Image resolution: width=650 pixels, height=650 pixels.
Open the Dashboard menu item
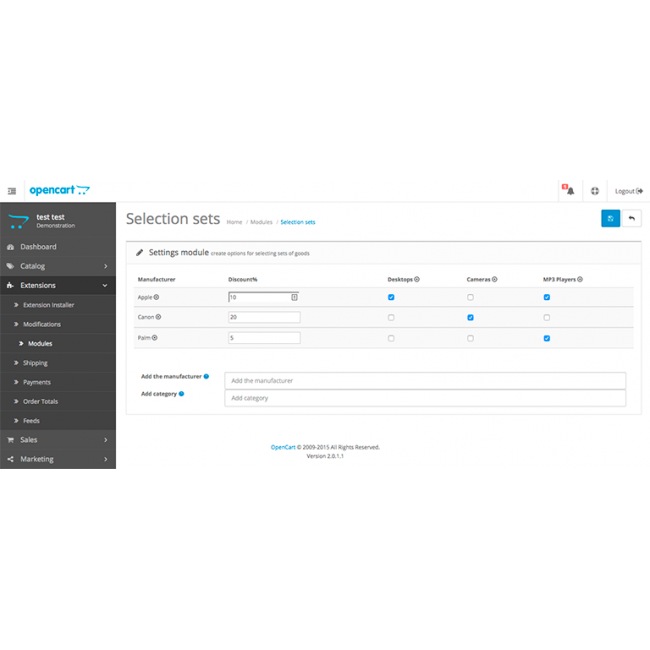[38, 247]
